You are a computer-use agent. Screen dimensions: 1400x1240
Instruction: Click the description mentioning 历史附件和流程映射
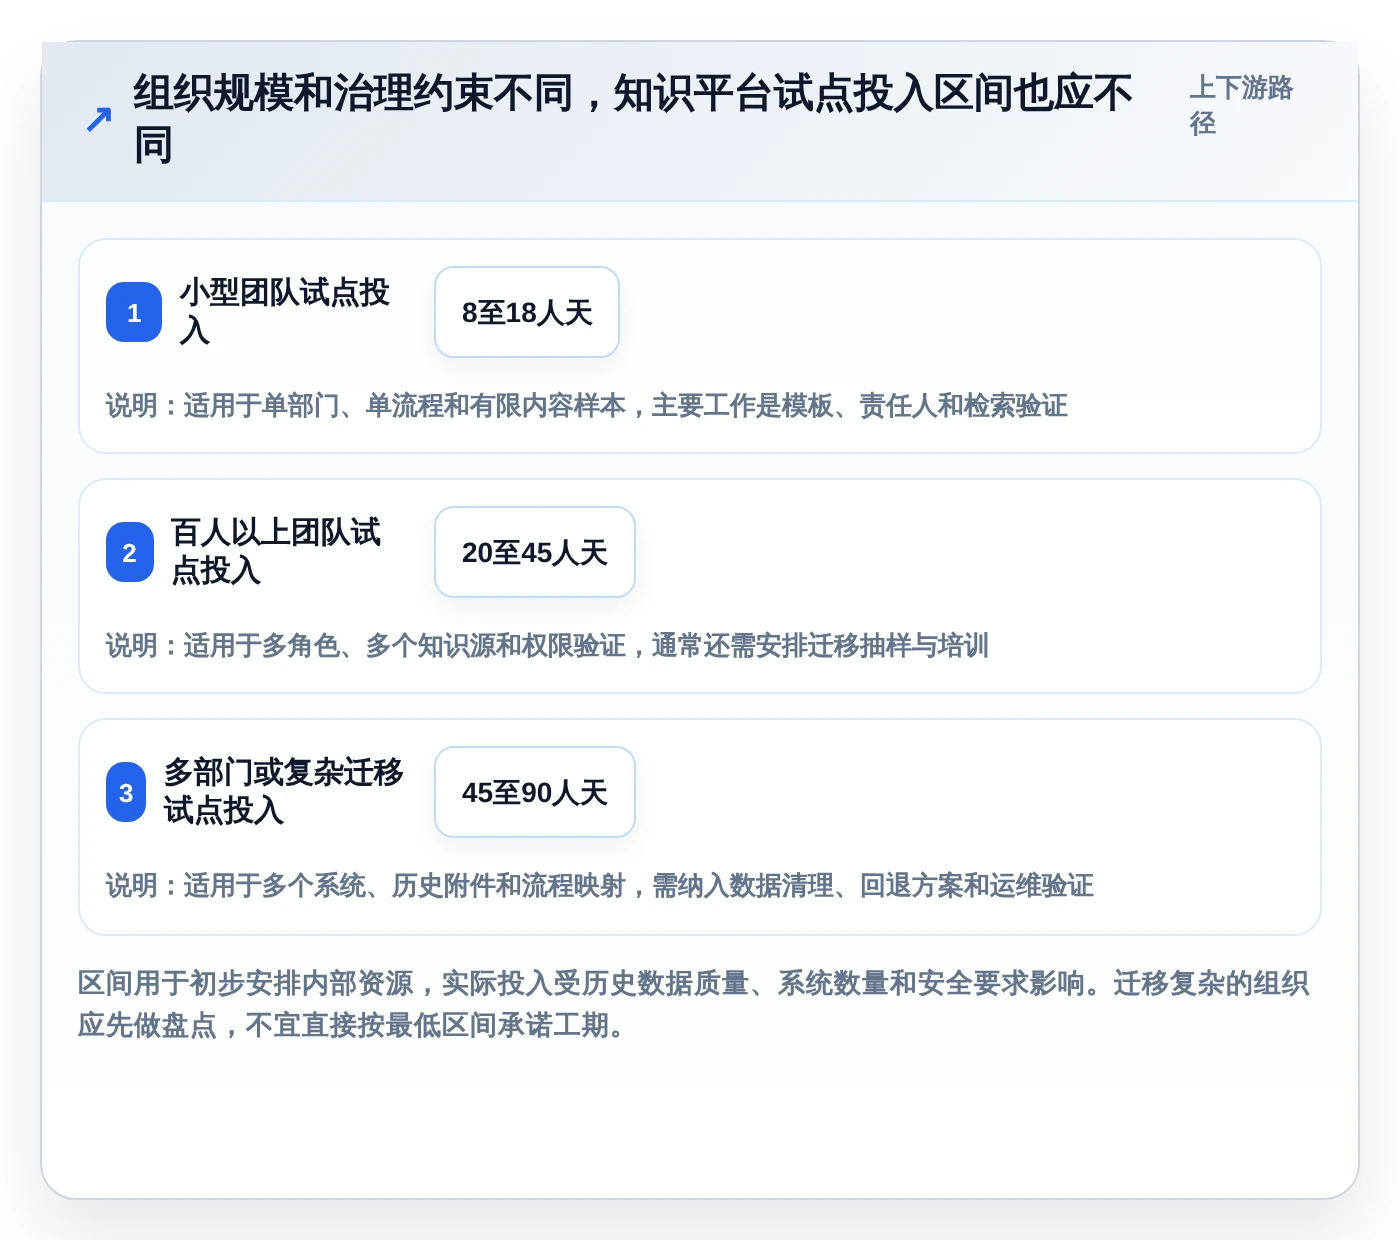pos(600,885)
